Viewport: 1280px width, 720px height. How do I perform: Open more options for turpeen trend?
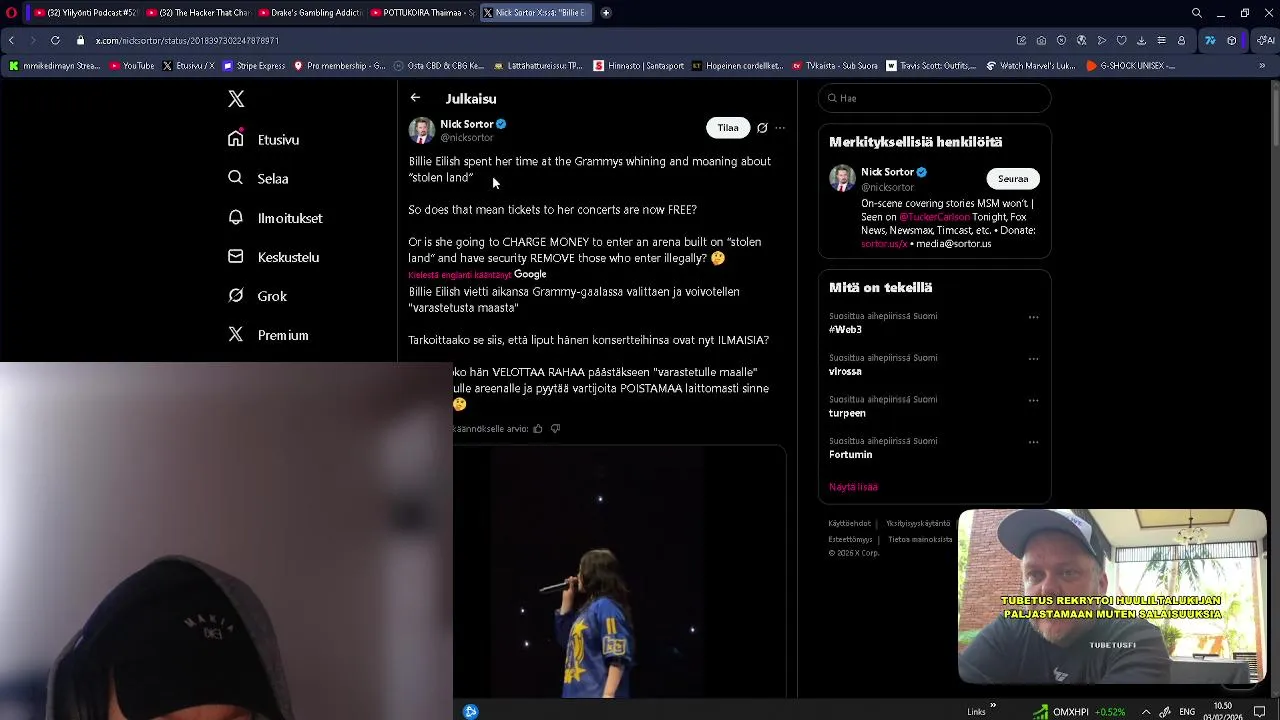pos(1033,401)
